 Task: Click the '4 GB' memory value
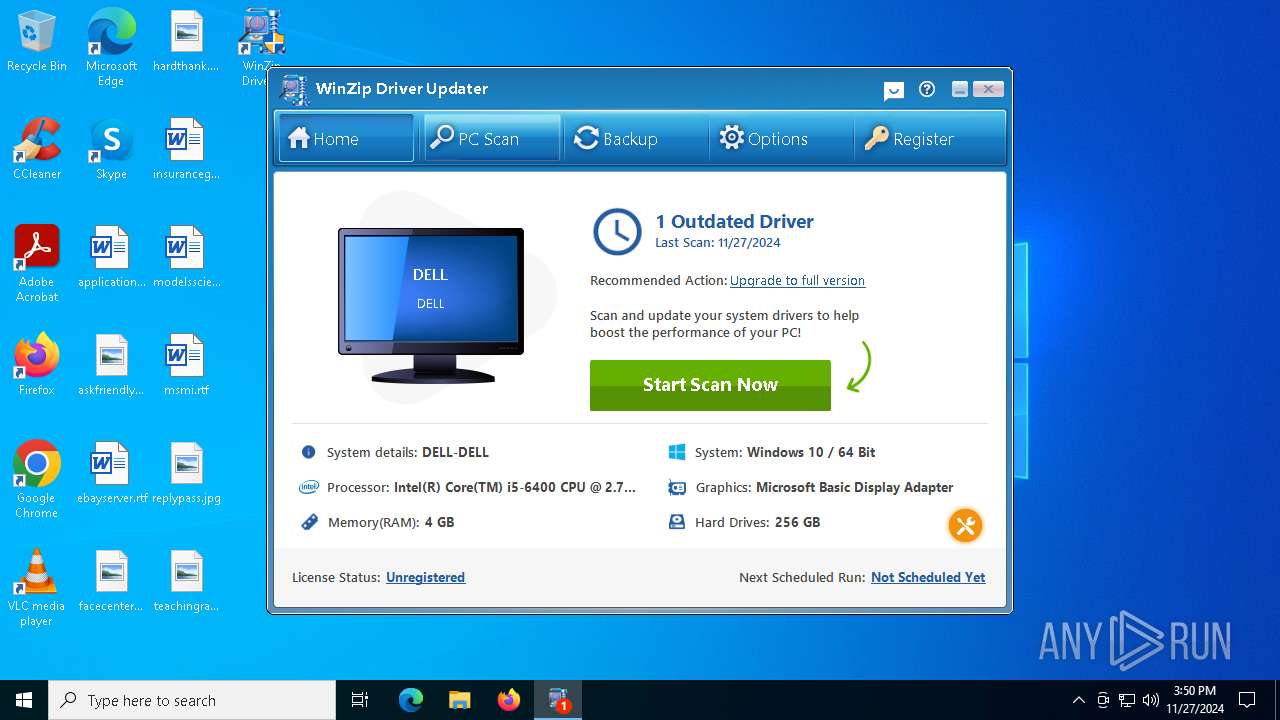(439, 522)
